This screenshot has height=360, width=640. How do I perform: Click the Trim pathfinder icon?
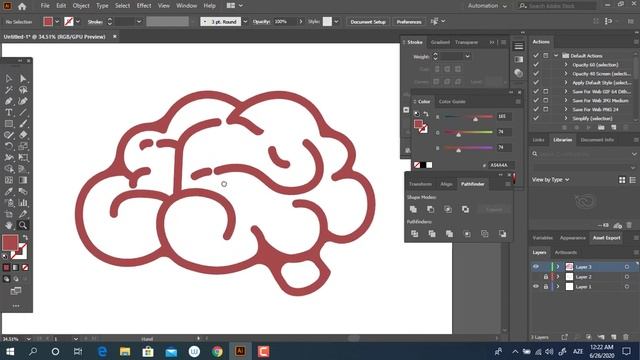pos(432,234)
